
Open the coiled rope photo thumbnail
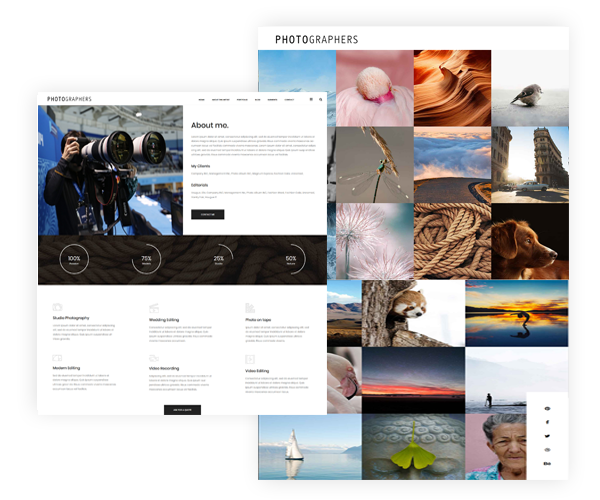(x=452, y=240)
